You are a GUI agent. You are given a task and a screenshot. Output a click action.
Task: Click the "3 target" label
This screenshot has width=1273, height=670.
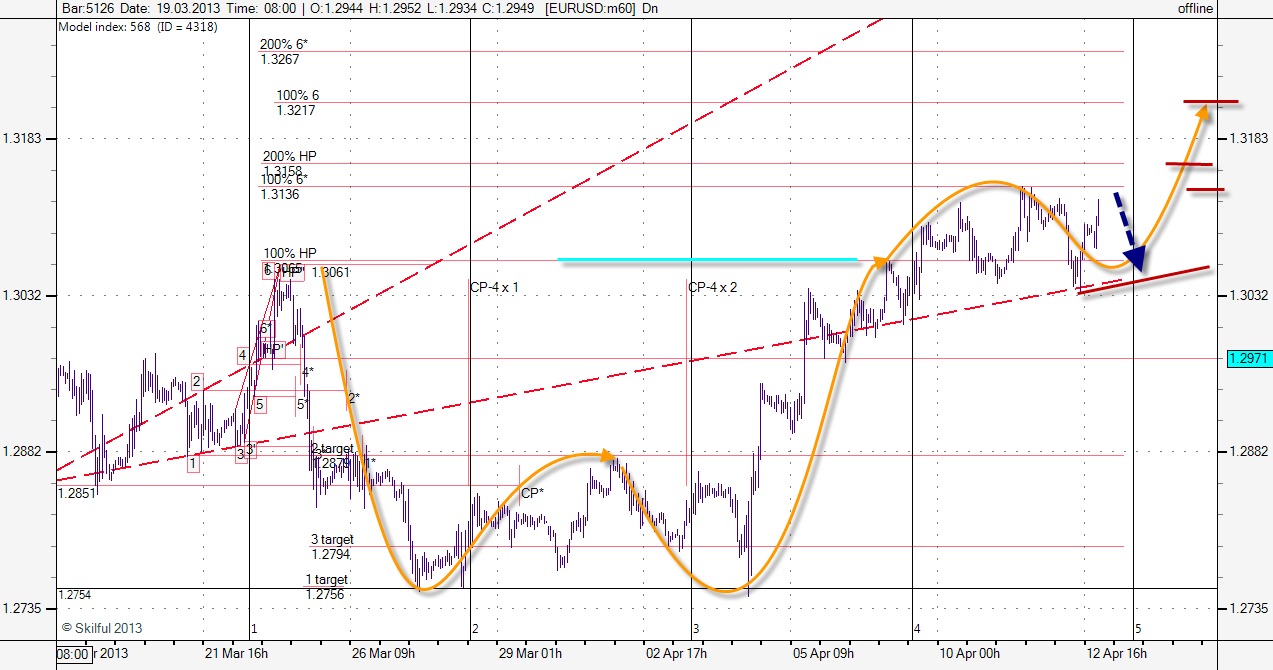(x=331, y=540)
